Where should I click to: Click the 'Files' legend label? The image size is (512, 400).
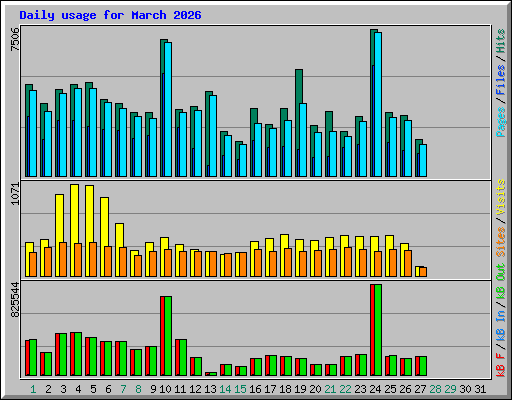click(x=501, y=80)
